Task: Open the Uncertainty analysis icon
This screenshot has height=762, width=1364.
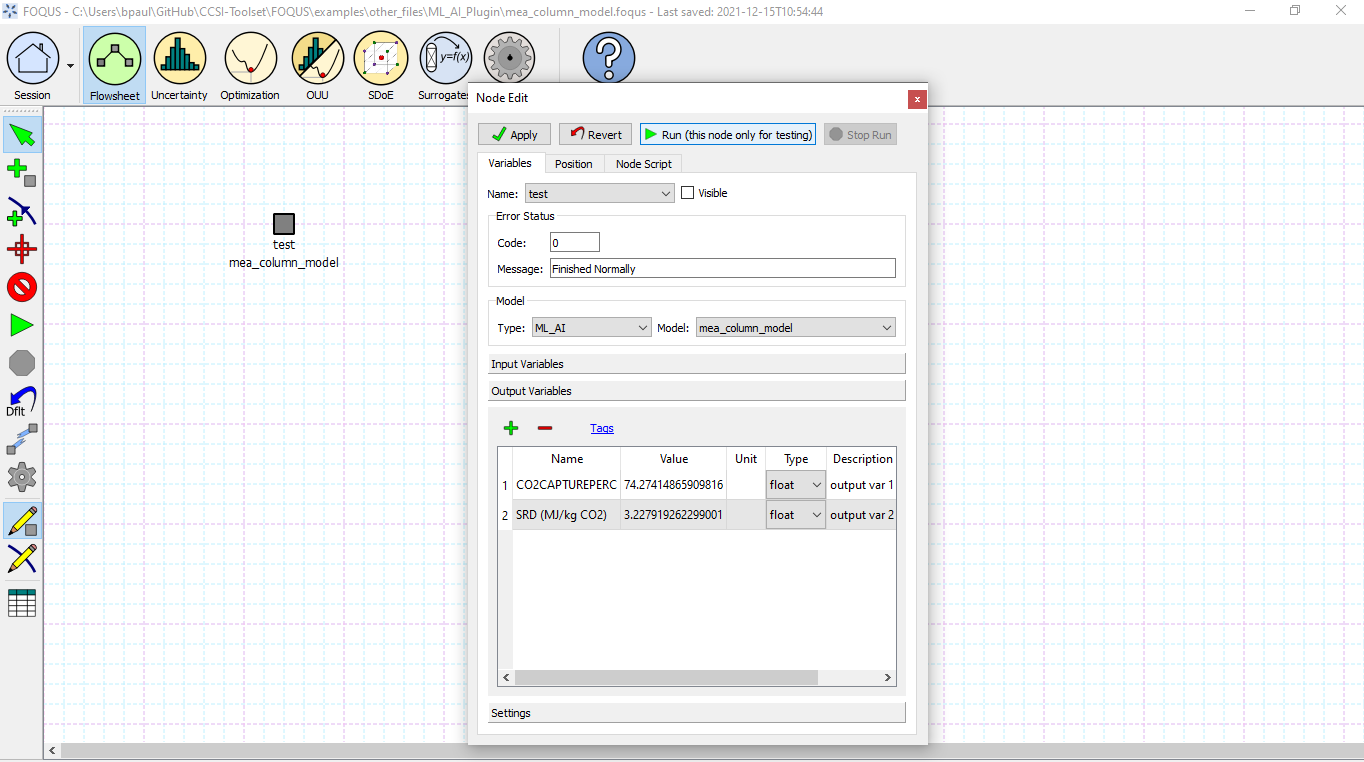Action: click(x=179, y=65)
